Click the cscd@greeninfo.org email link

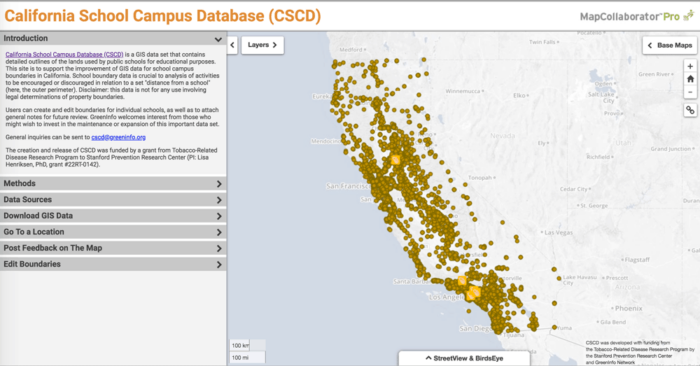click(118, 137)
